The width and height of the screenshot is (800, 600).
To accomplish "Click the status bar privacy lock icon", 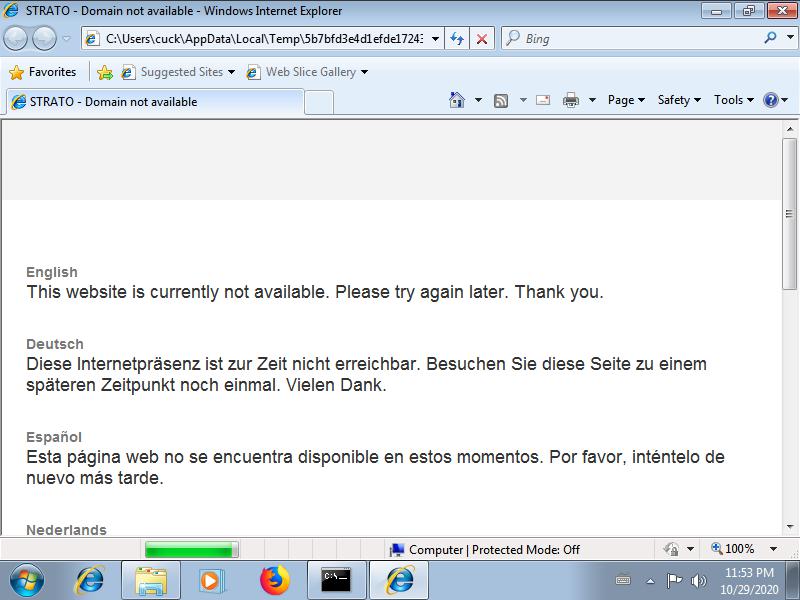I will pyautogui.click(x=671, y=549).
